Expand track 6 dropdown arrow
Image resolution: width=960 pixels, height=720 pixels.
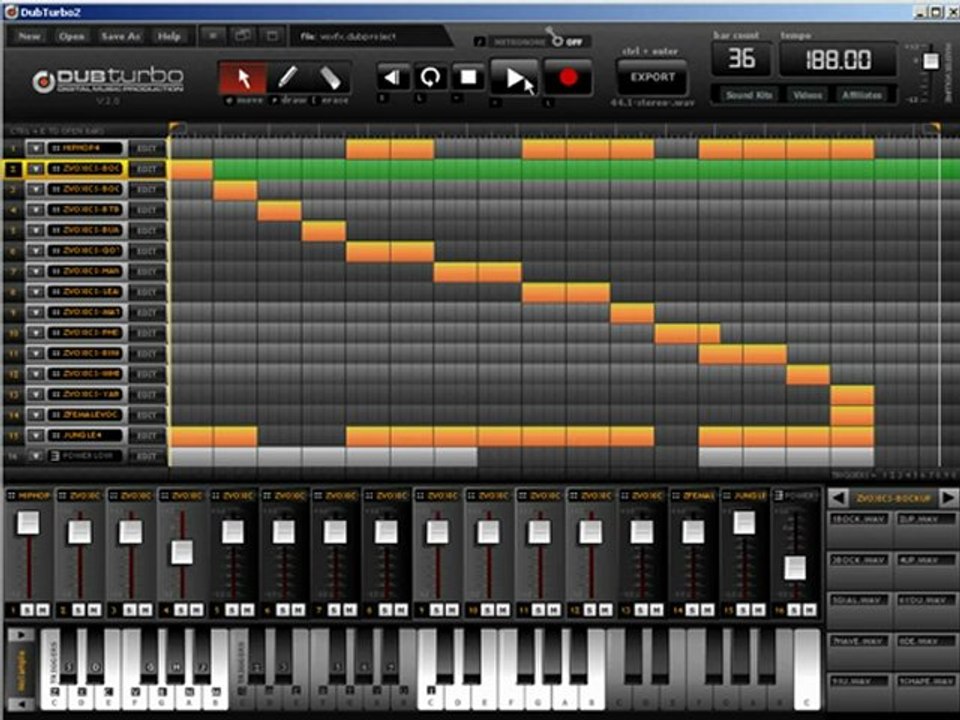point(36,251)
